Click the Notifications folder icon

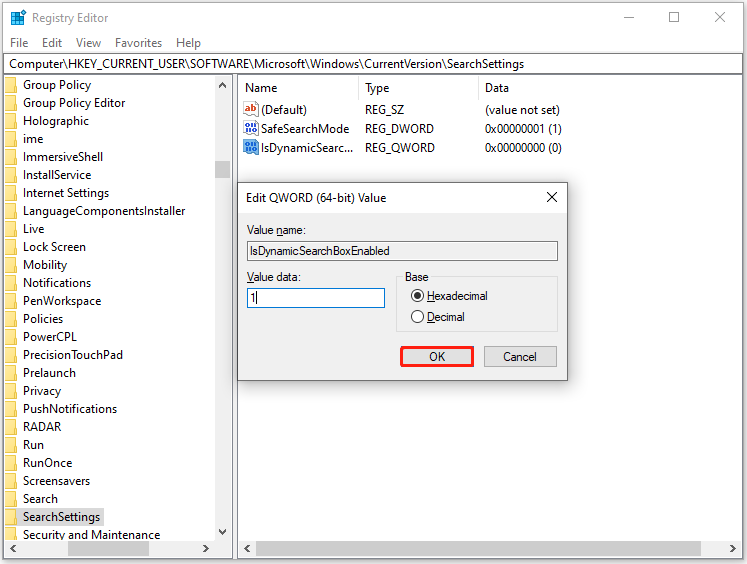pyautogui.click(x=11, y=283)
